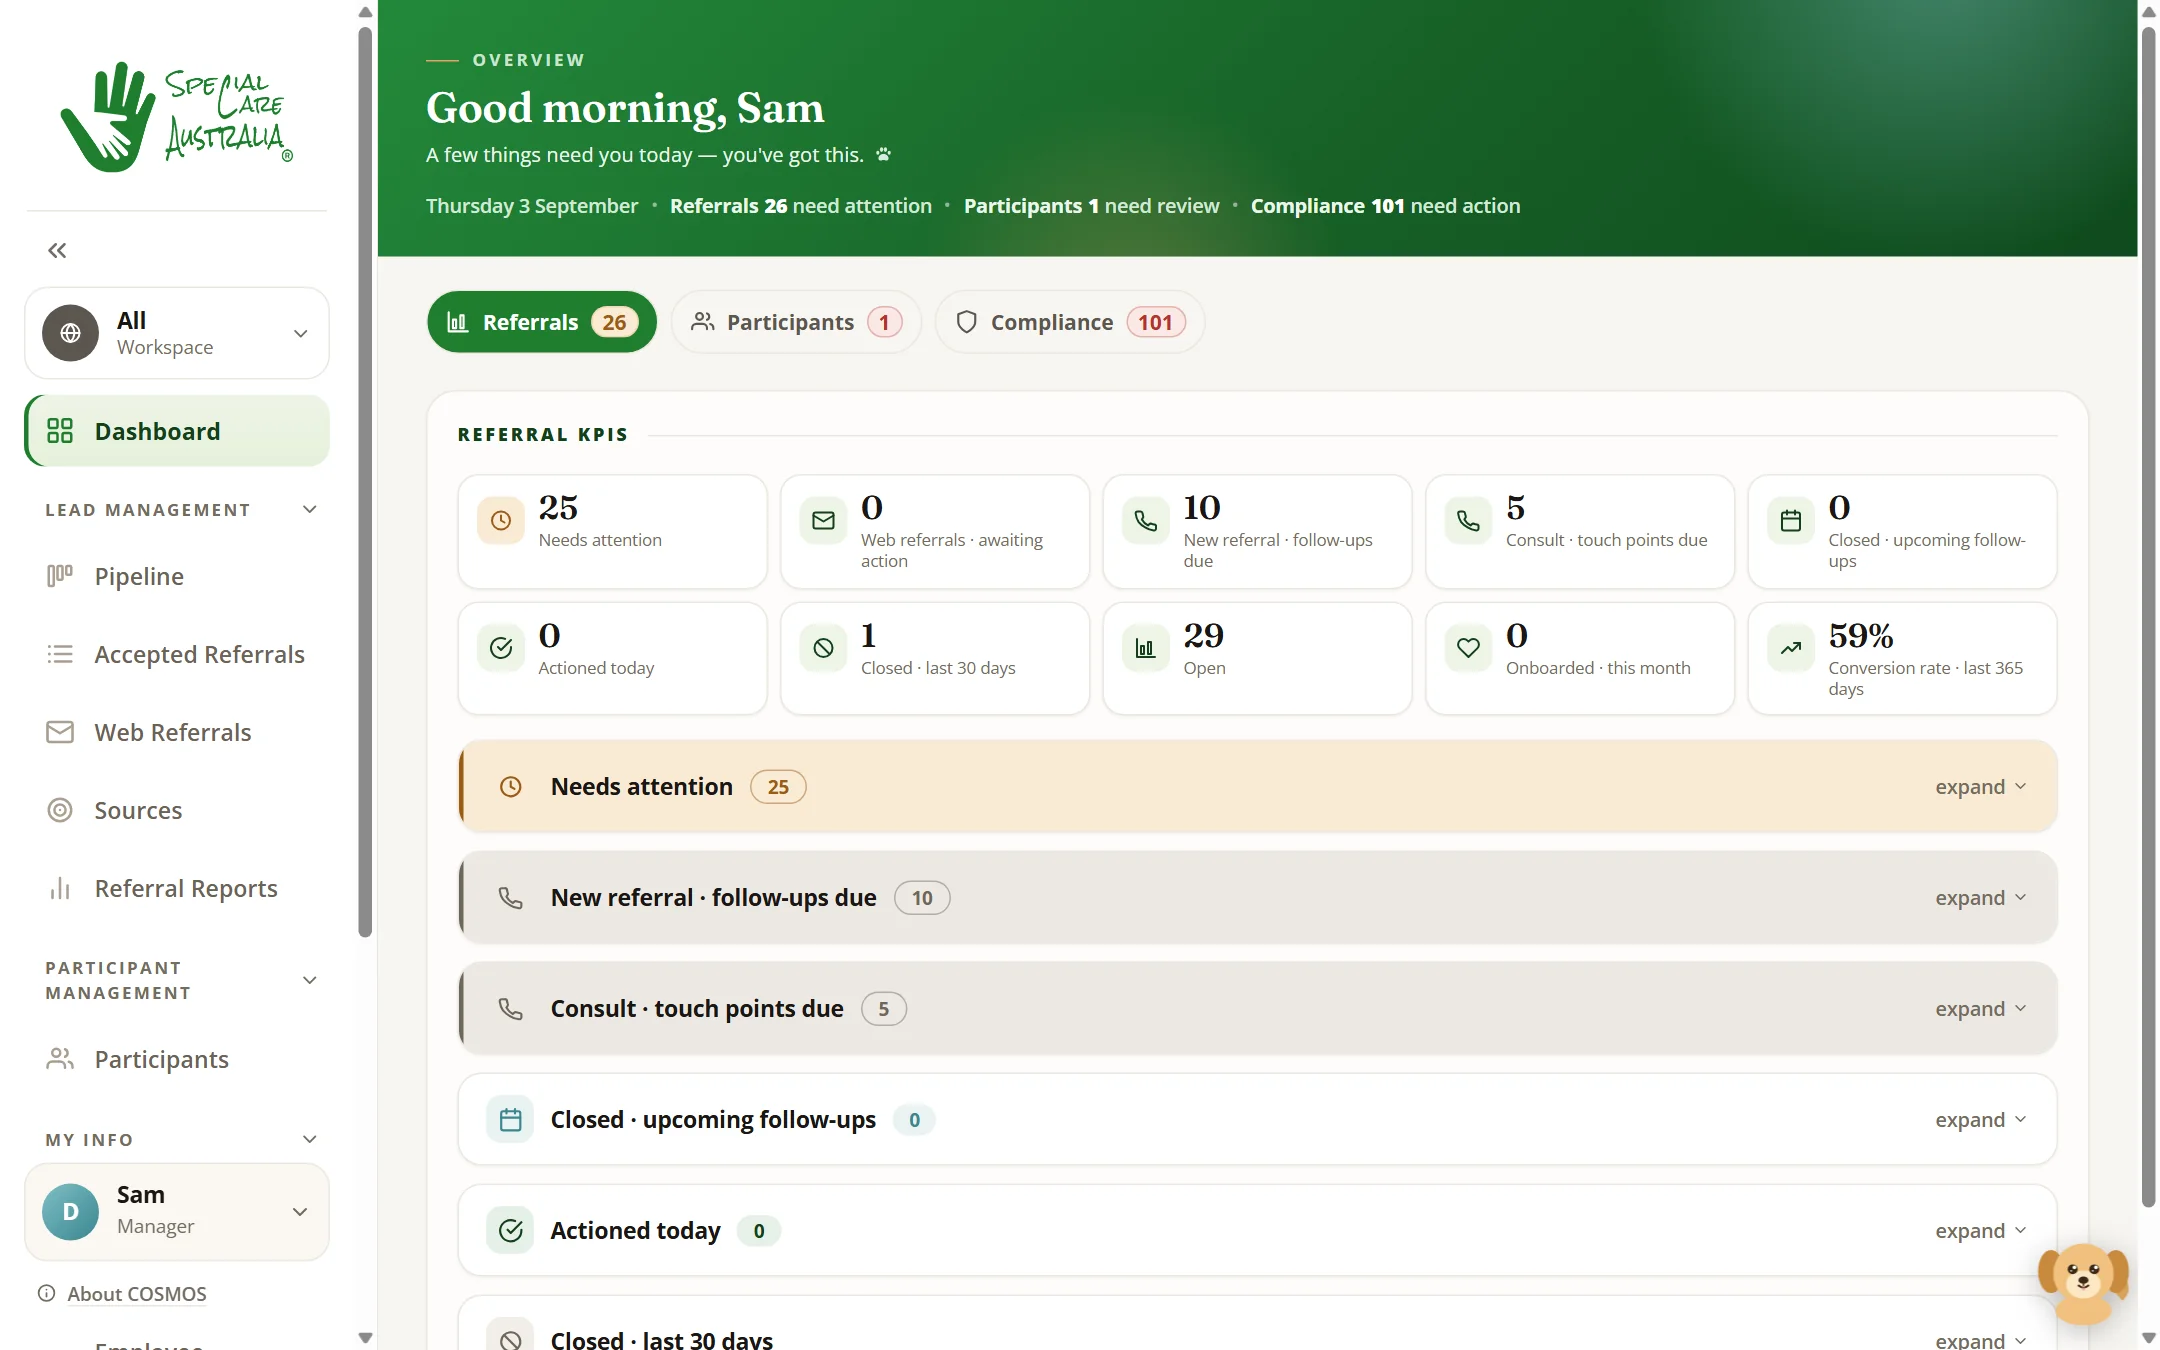The image size is (2160, 1350).
Task: Click the info icon beside About COSMOS
Action: (46, 1293)
